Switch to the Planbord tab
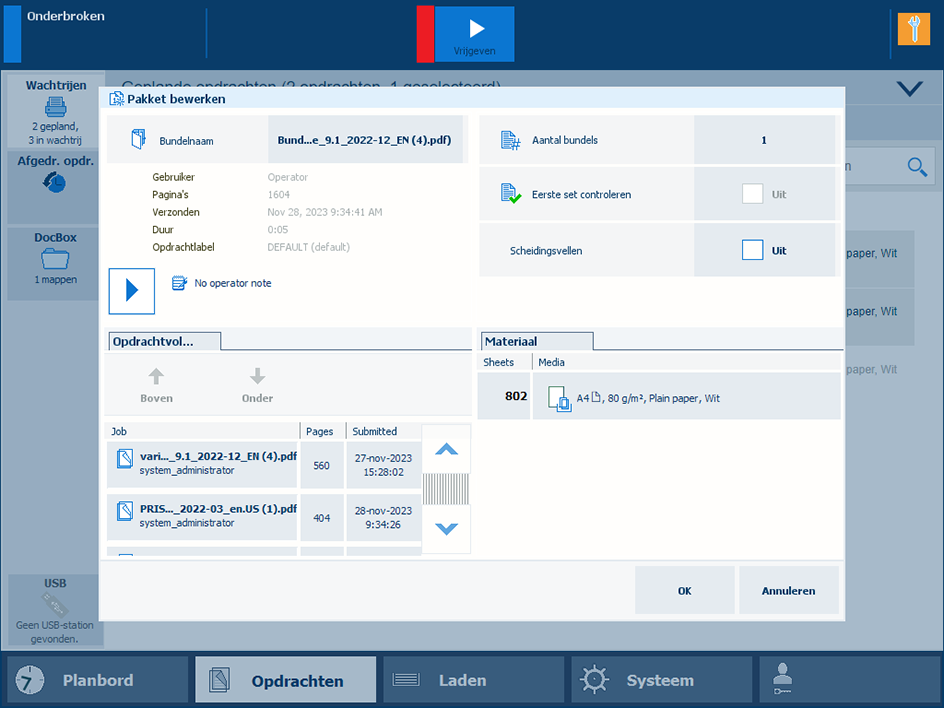944x708 pixels. click(x=97, y=680)
